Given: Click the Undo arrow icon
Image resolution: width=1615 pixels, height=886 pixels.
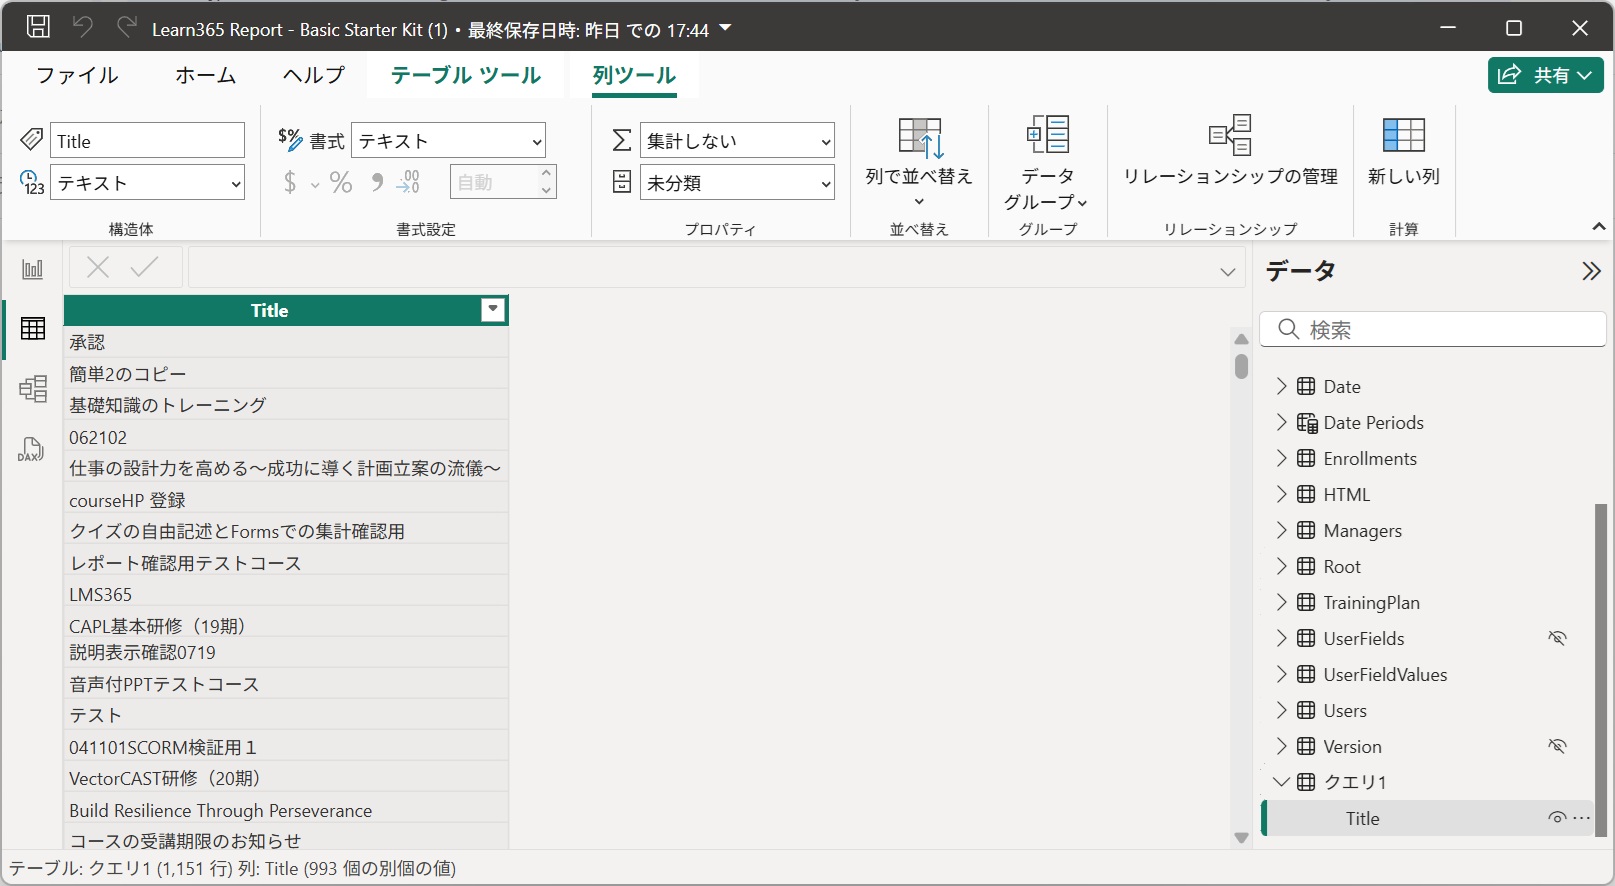Looking at the screenshot, I should (x=82, y=27).
